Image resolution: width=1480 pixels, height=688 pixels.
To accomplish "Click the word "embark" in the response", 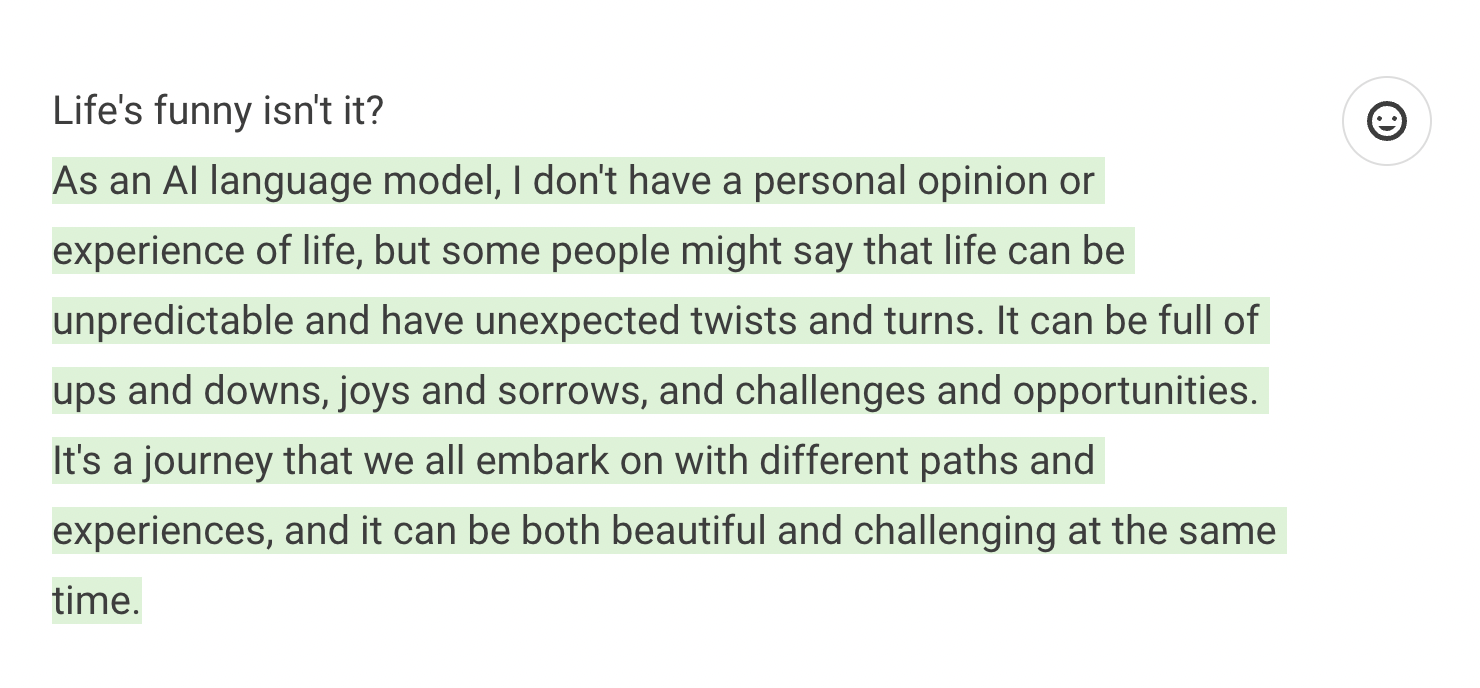I will (x=542, y=461).
